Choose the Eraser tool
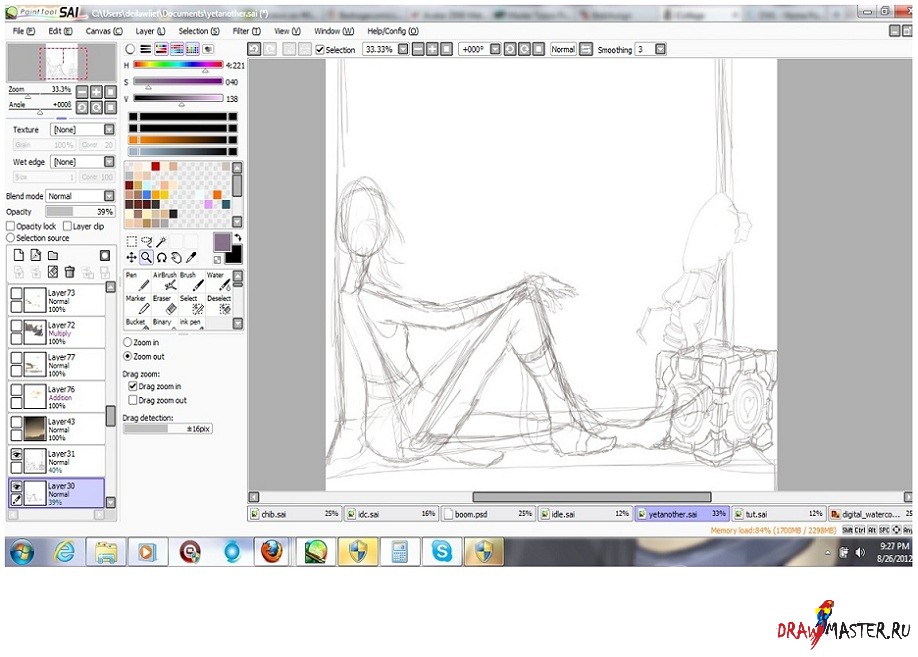 coord(165,304)
